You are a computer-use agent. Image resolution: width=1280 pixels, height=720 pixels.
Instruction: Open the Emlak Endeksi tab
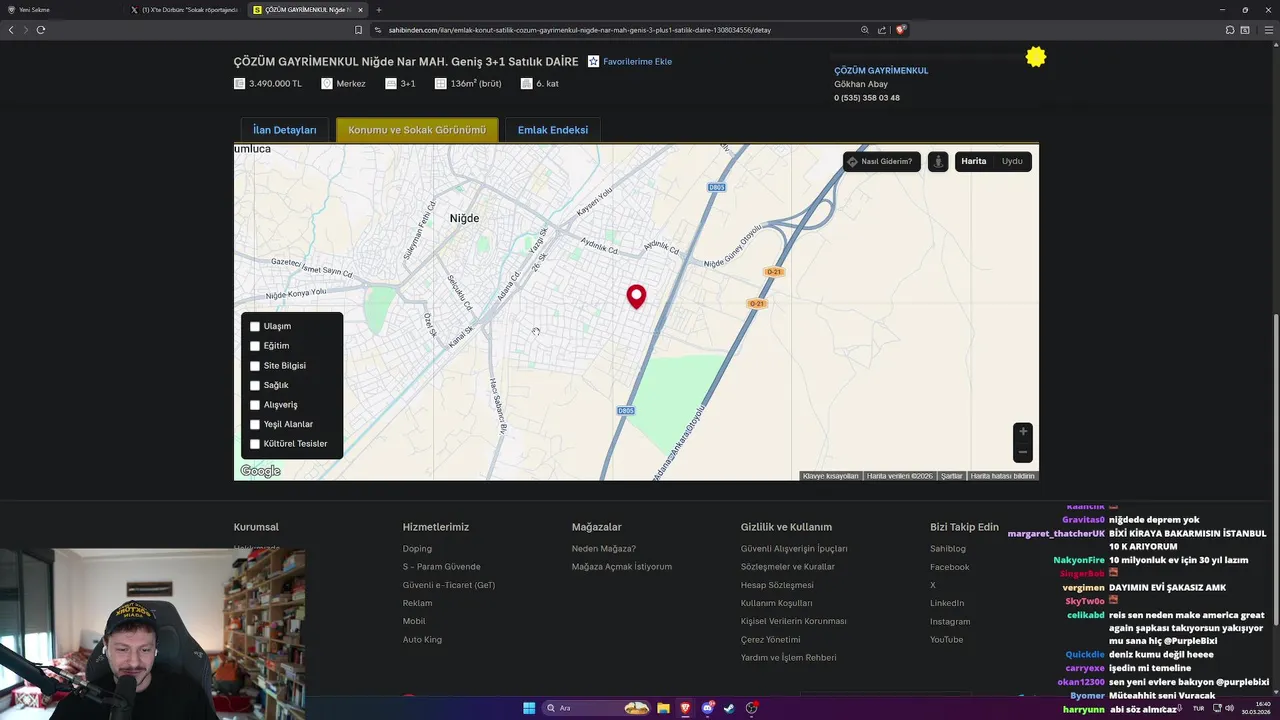[553, 130]
